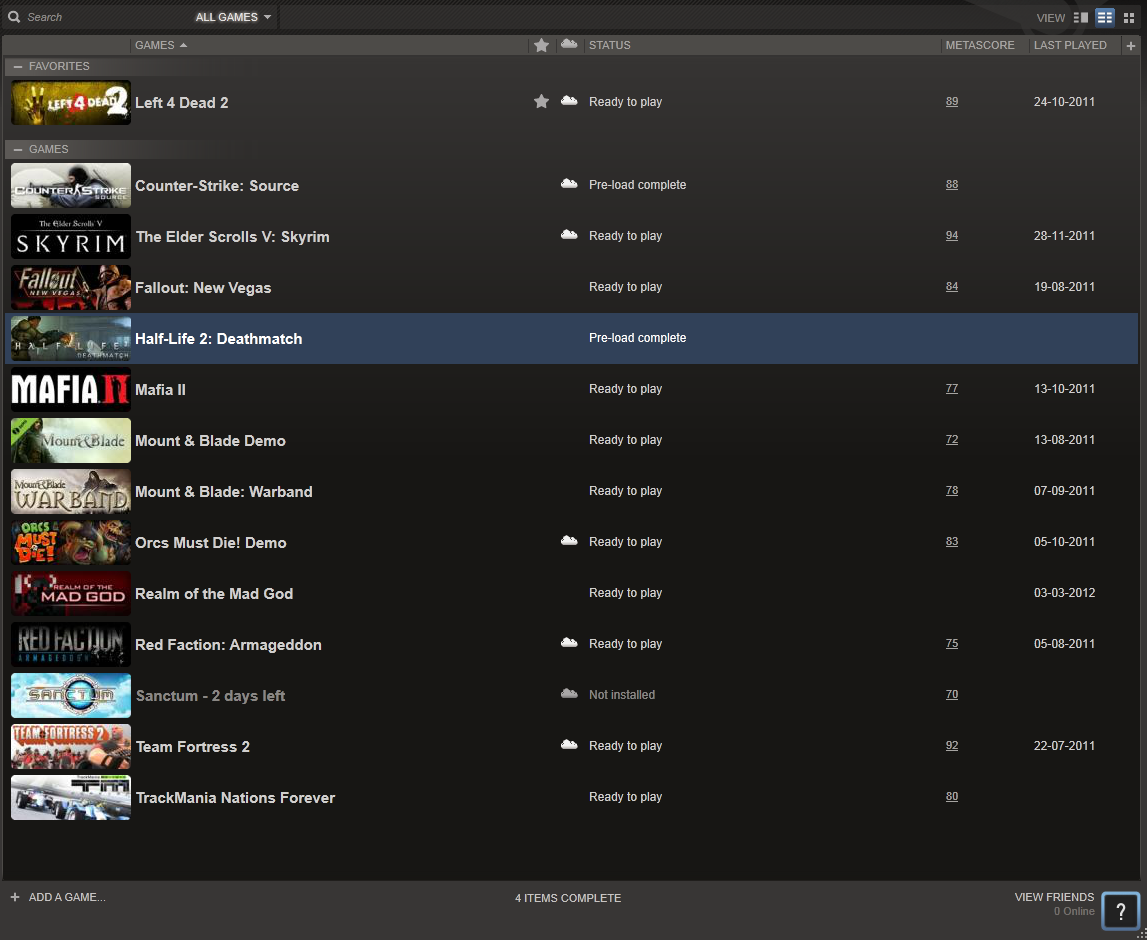Sort by the Metascore column header
The height and width of the screenshot is (940, 1147).
point(979,45)
